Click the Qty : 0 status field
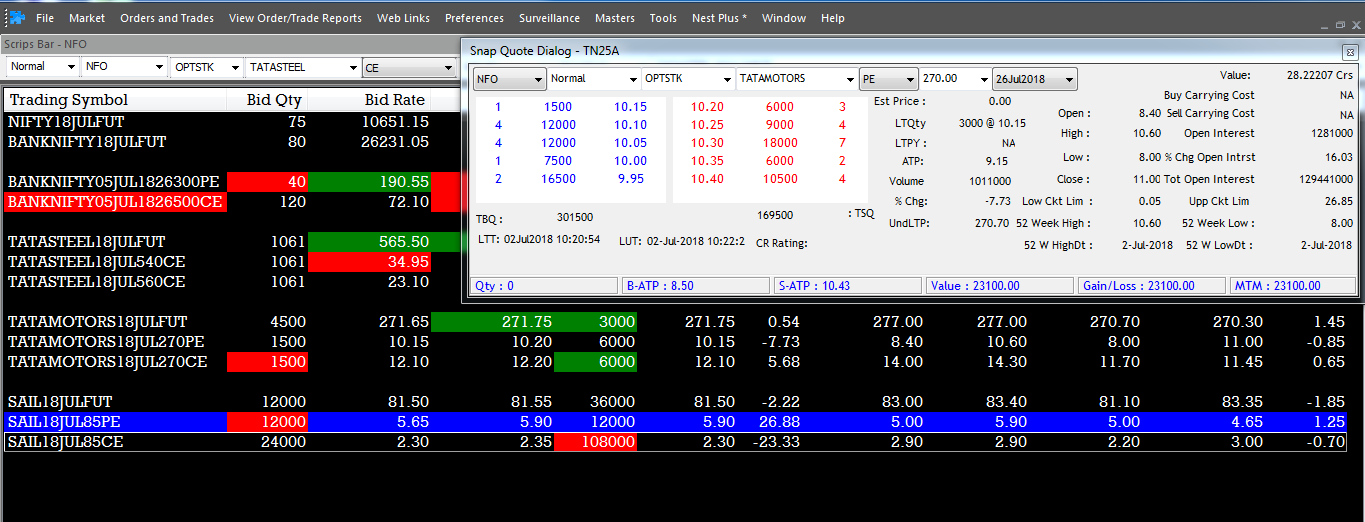 point(545,286)
